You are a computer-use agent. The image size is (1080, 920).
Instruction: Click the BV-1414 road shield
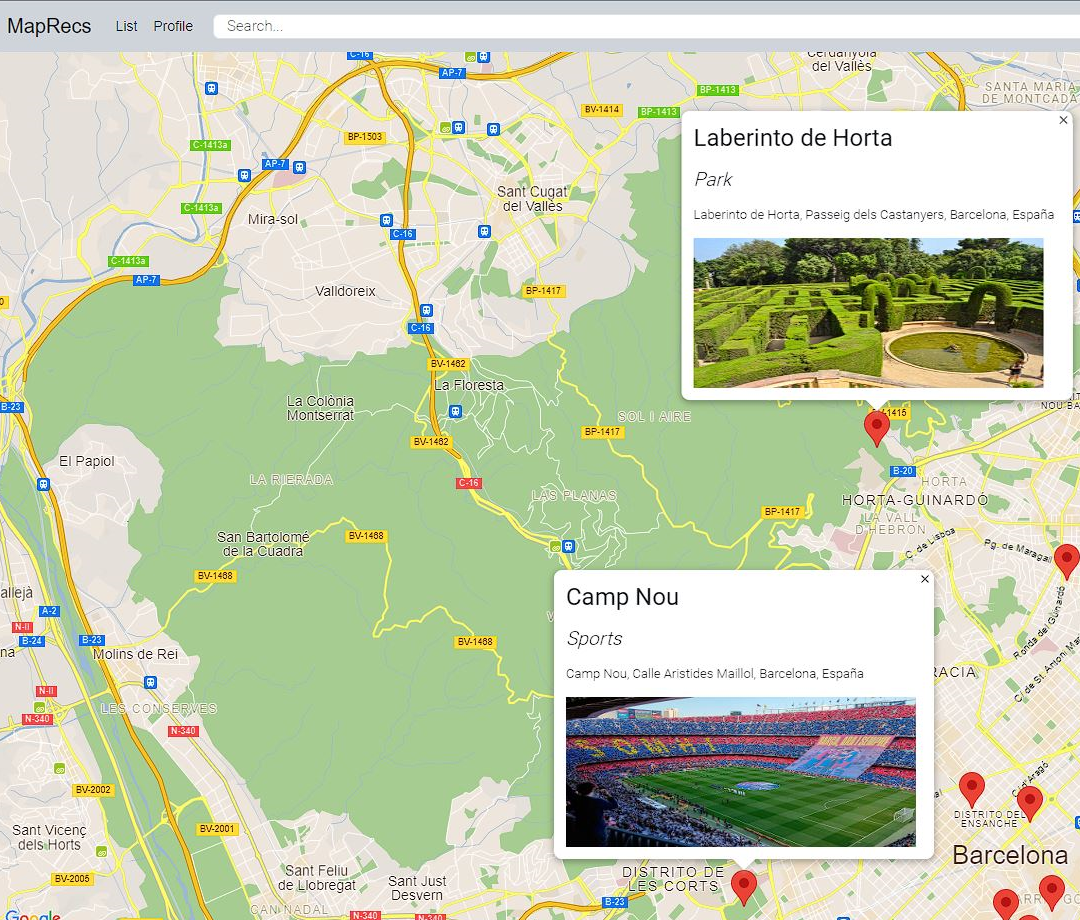click(601, 109)
